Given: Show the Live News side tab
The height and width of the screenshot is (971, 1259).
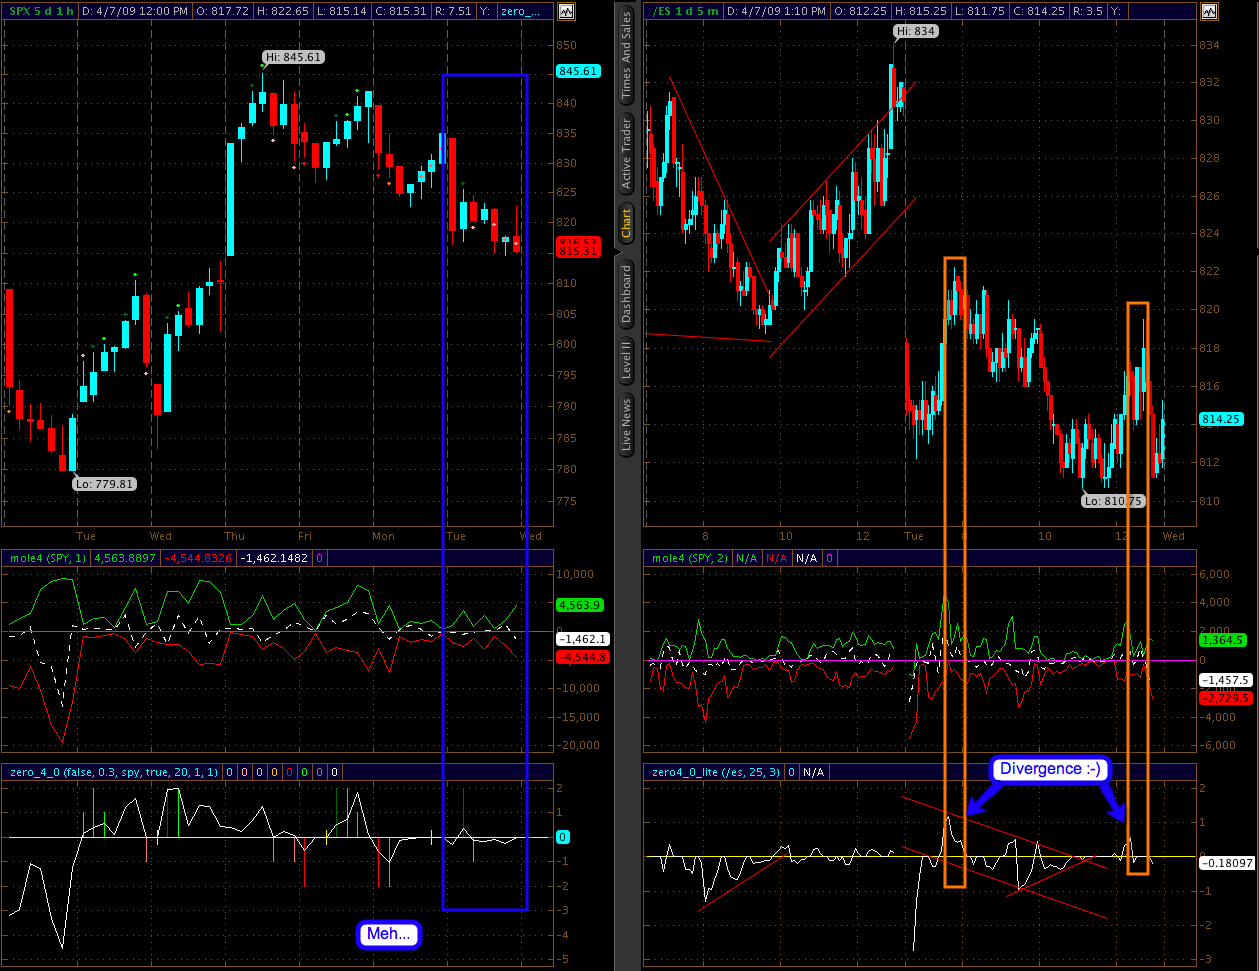Looking at the screenshot, I should [626, 425].
